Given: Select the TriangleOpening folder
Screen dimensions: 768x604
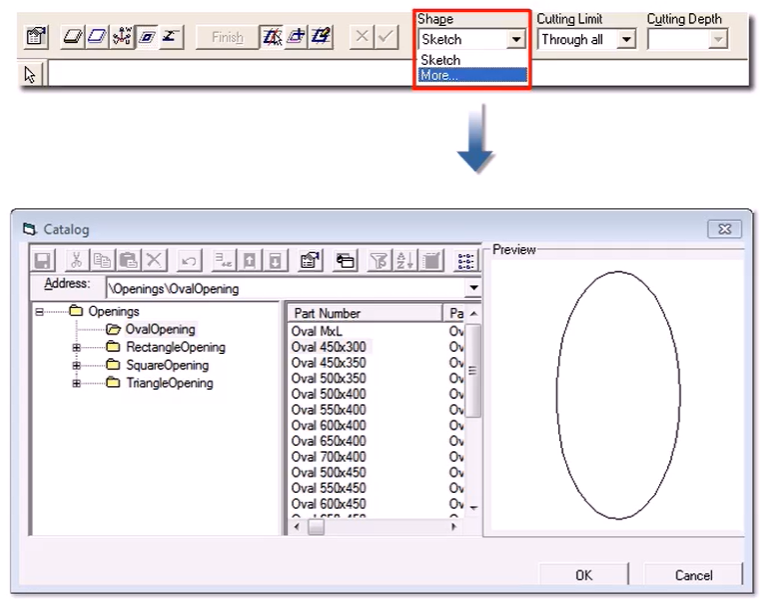Looking at the screenshot, I should pos(168,383).
